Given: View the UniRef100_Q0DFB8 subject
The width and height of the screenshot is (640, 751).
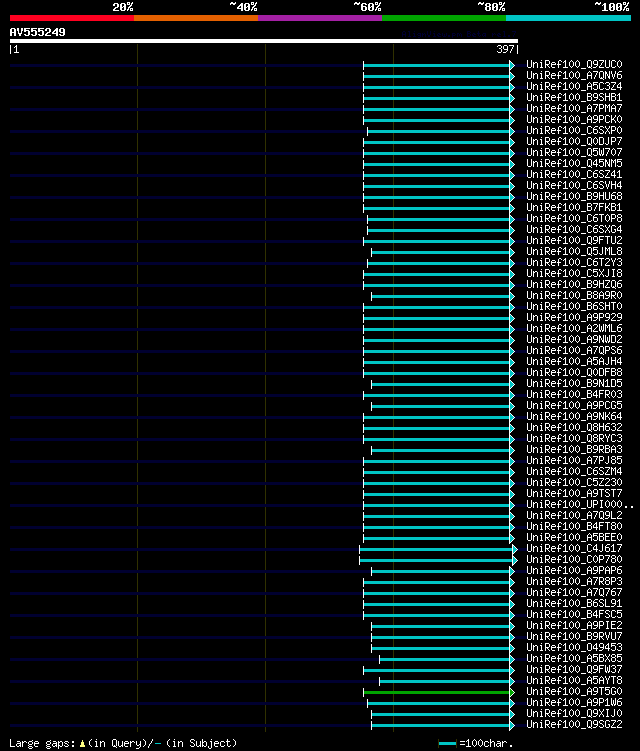Looking at the screenshot, I should pyautogui.click(x=574, y=373).
